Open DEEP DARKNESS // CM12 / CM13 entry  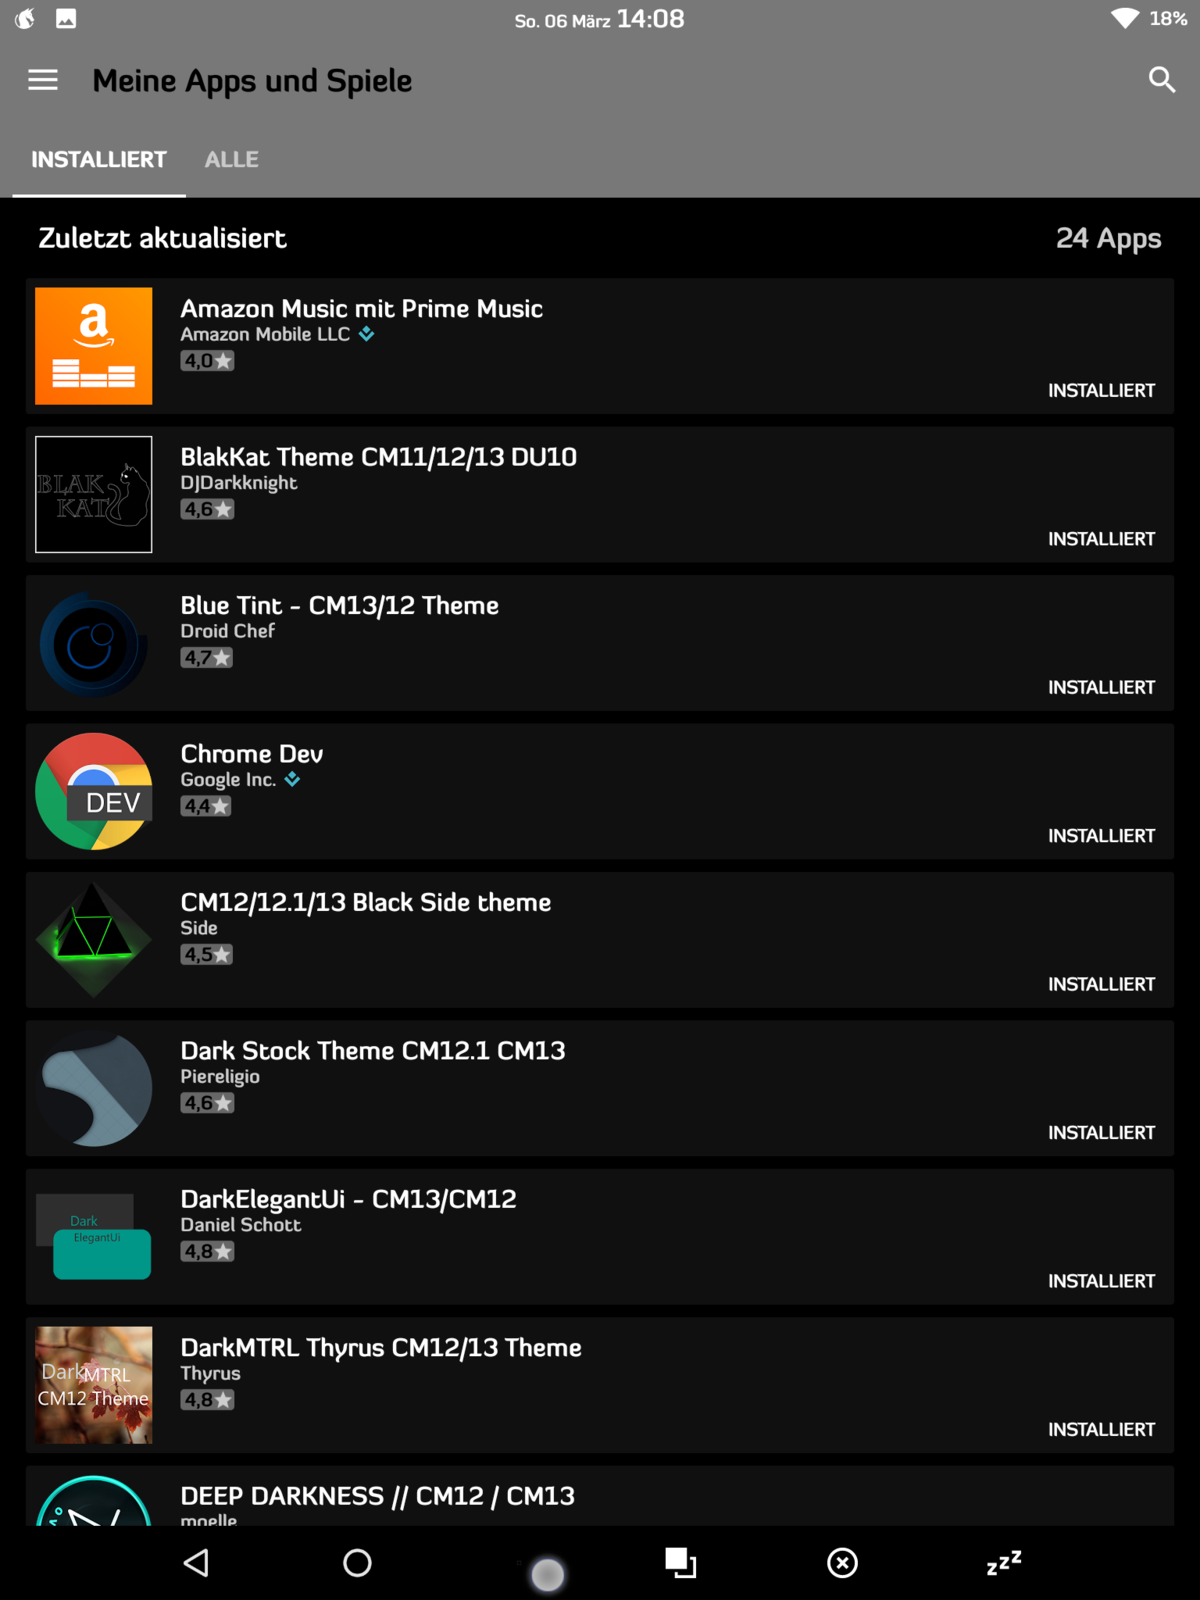click(377, 1496)
